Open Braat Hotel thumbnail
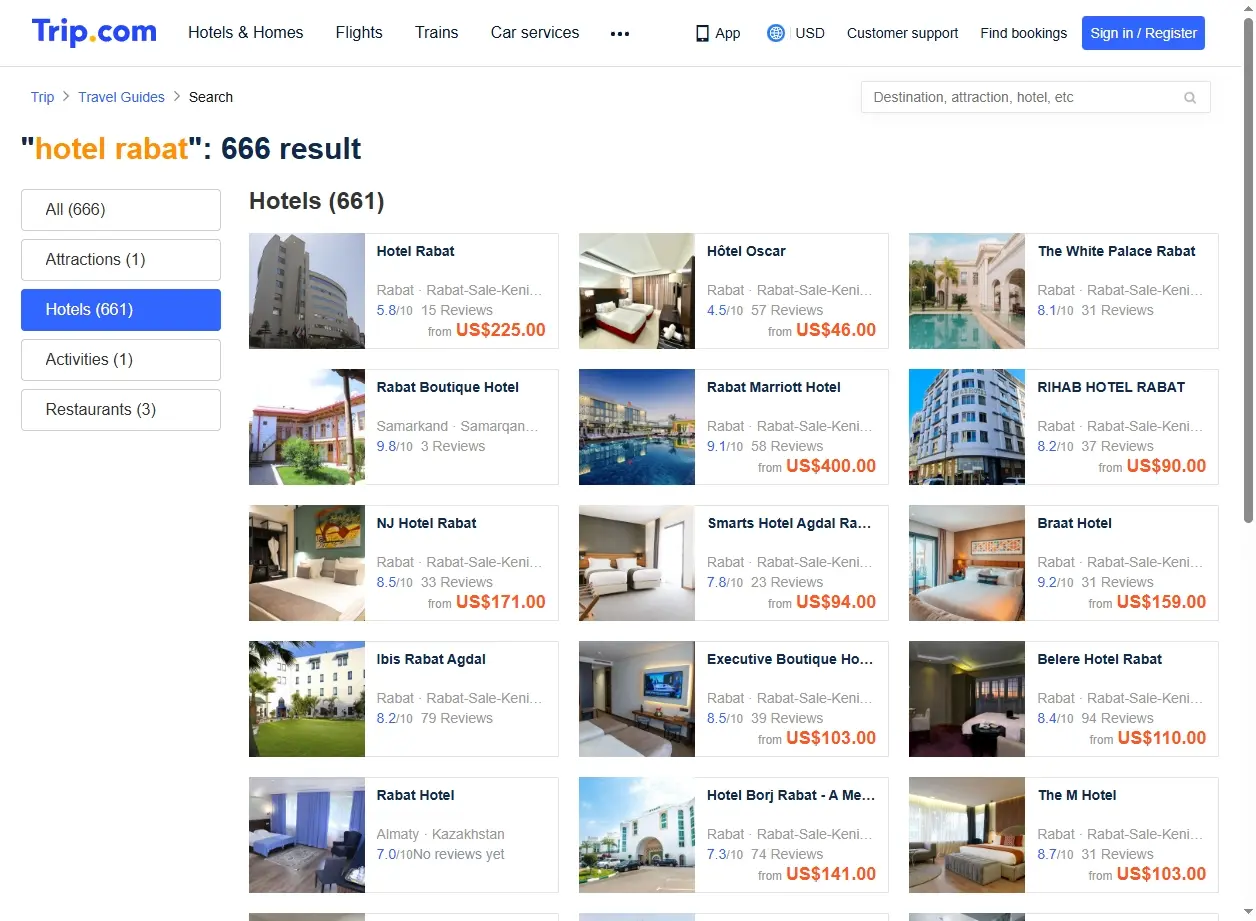 967,563
